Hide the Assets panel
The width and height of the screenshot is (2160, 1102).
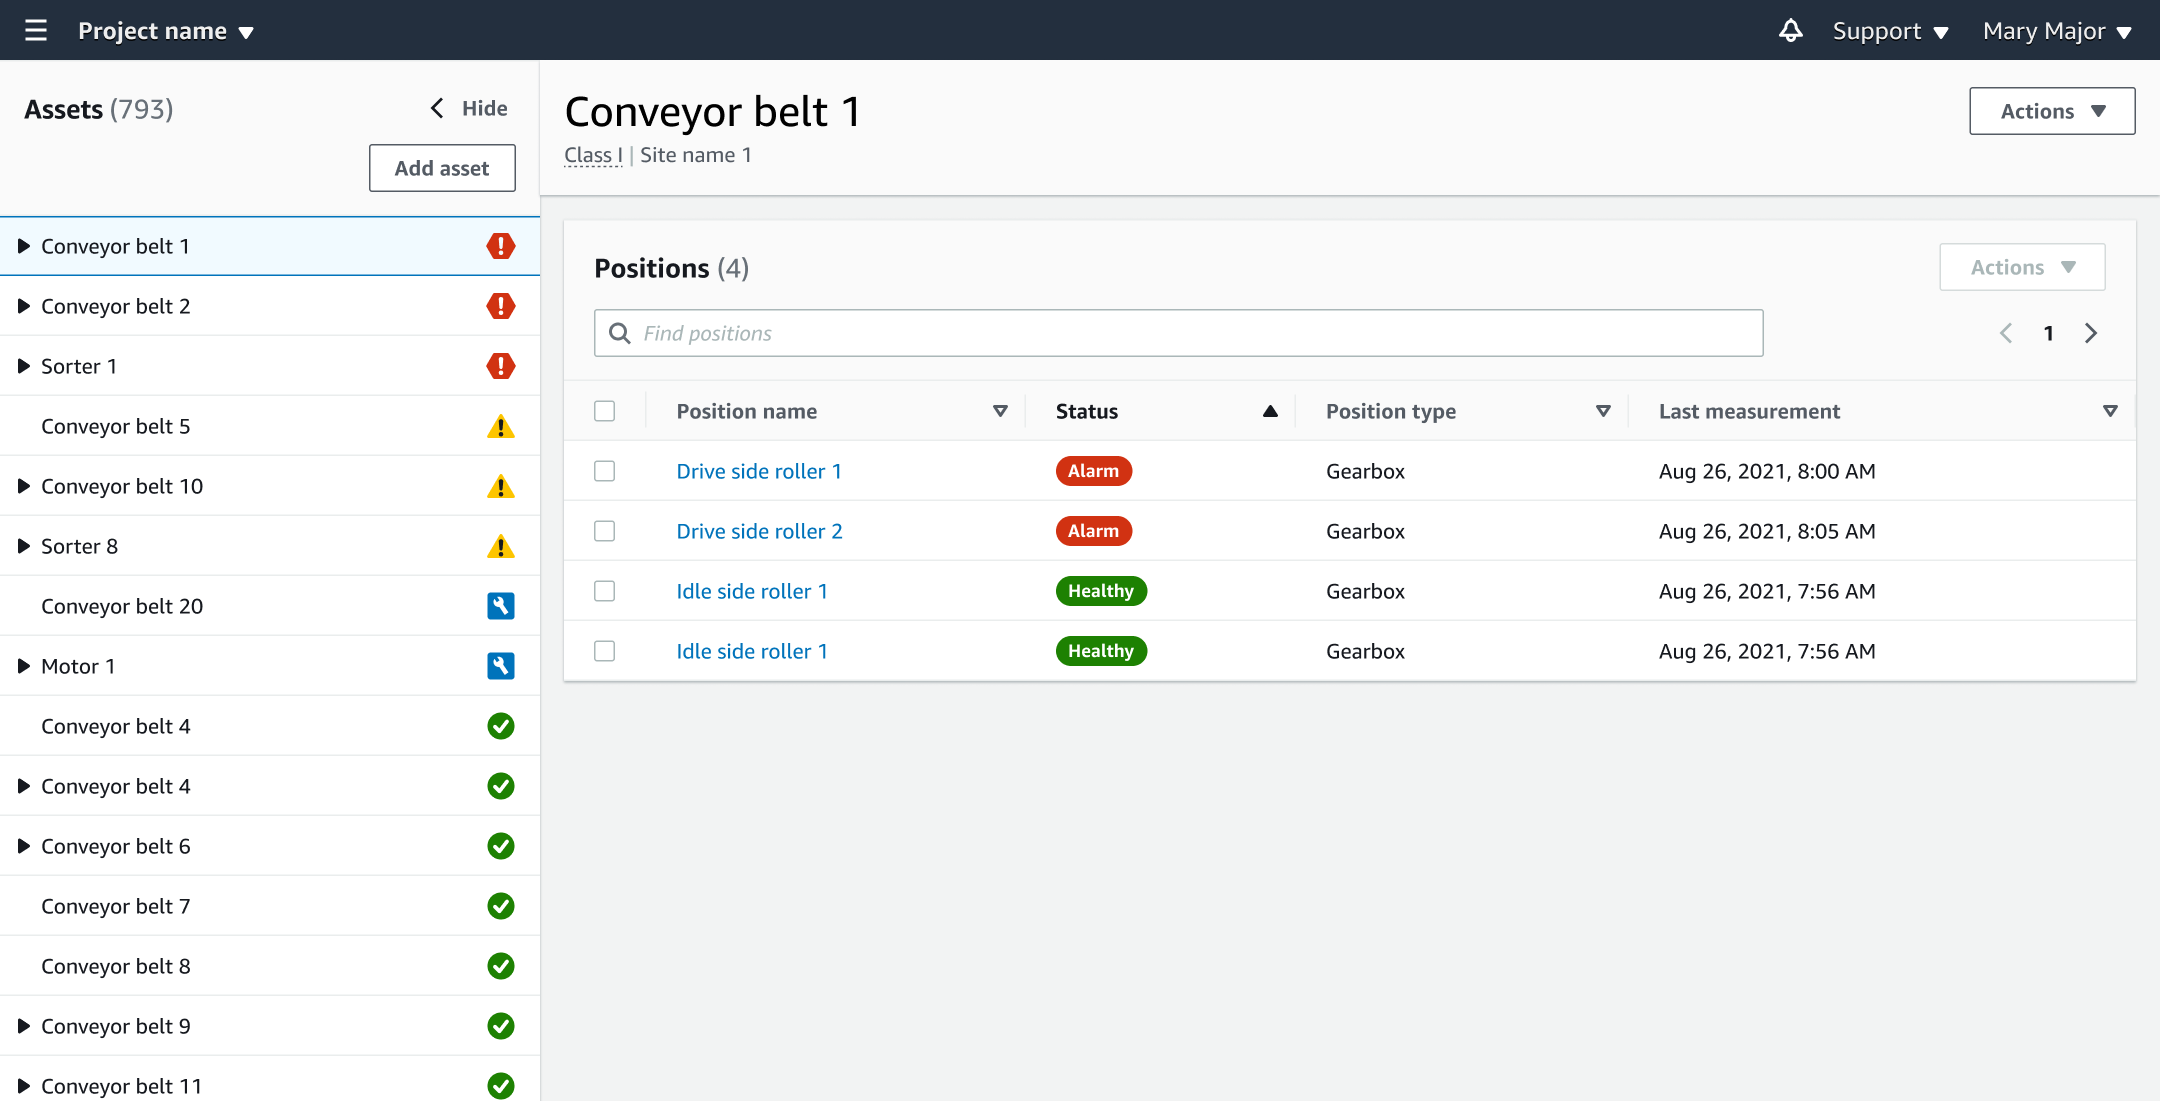[467, 108]
